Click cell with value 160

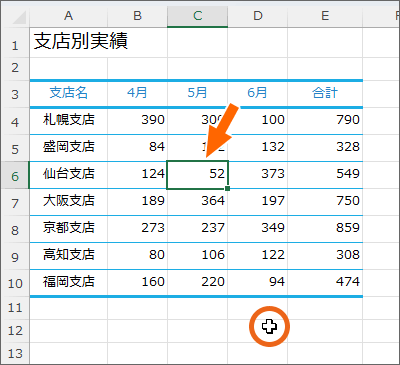[137, 283]
